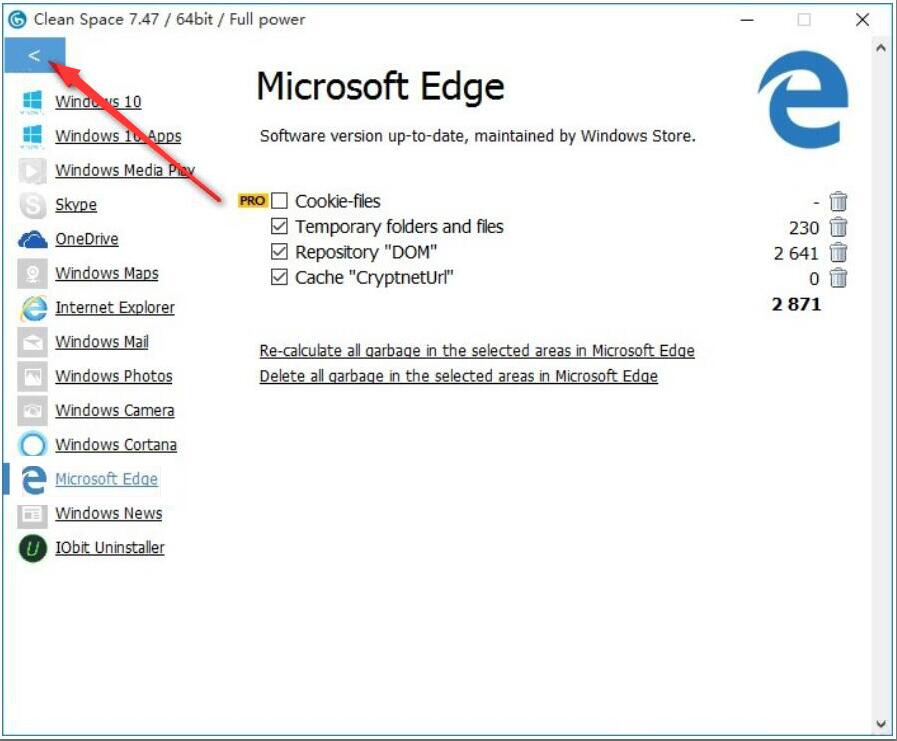The height and width of the screenshot is (741, 897).
Task: Re-calculate all garbage in Microsoft Edge
Action: tap(476, 351)
